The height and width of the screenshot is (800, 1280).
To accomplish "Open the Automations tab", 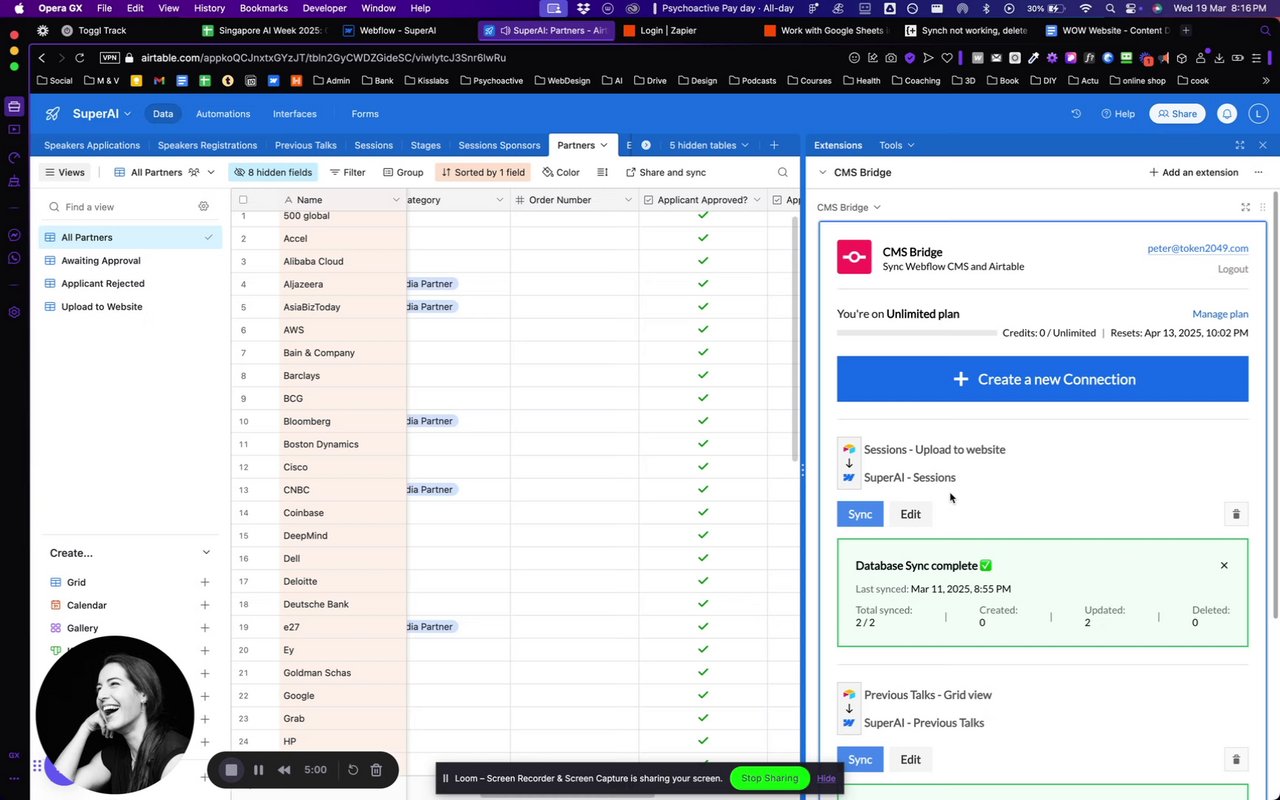I will pos(223,114).
